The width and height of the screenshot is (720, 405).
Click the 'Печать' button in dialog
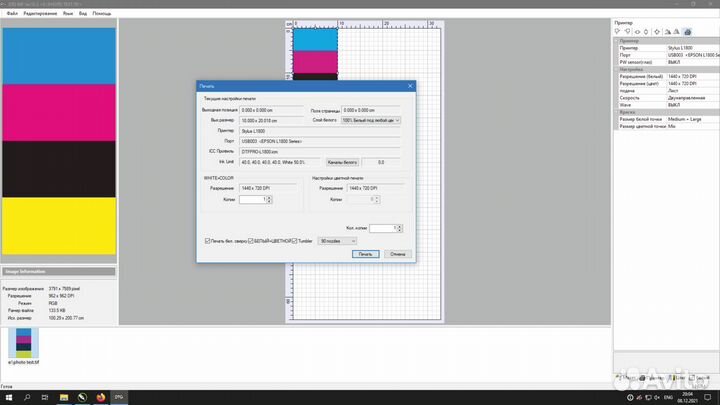(366, 254)
